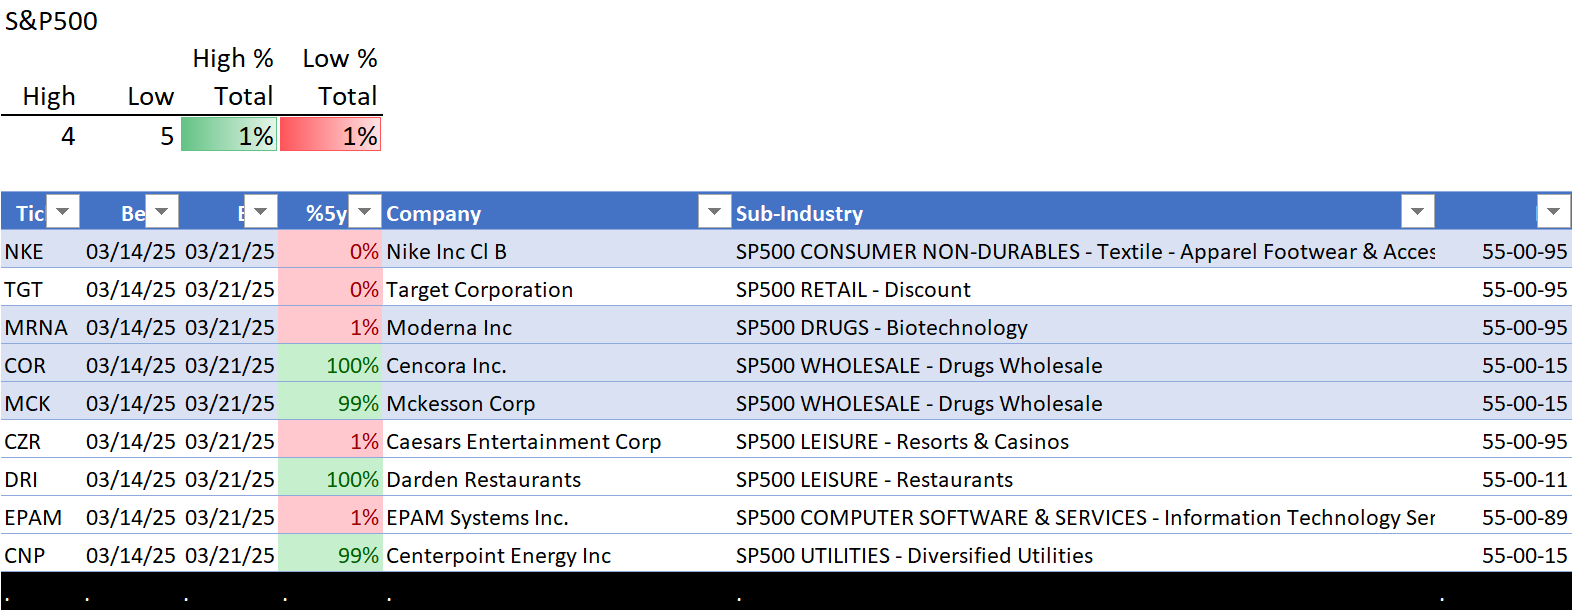
Task: Open the End date column filter dropdown
Action: 261,212
